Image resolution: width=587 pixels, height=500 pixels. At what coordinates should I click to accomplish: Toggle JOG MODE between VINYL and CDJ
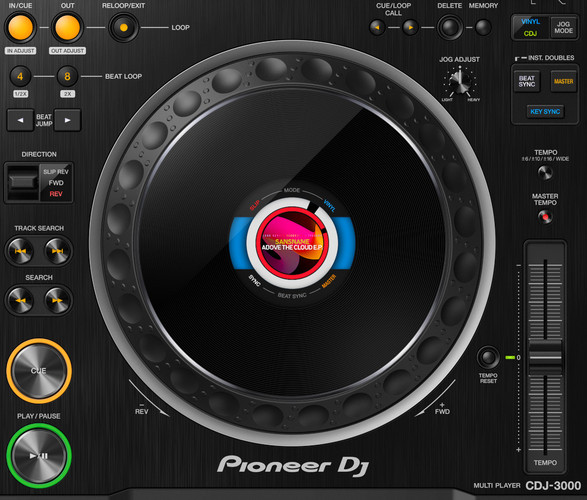(563, 27)
